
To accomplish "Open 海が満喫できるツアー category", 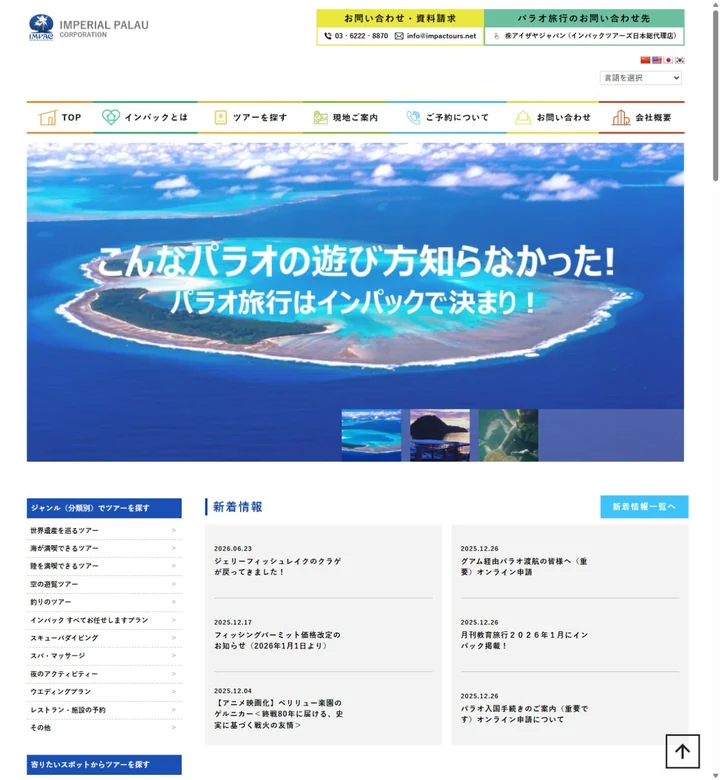I will click(x=104, y=548).
